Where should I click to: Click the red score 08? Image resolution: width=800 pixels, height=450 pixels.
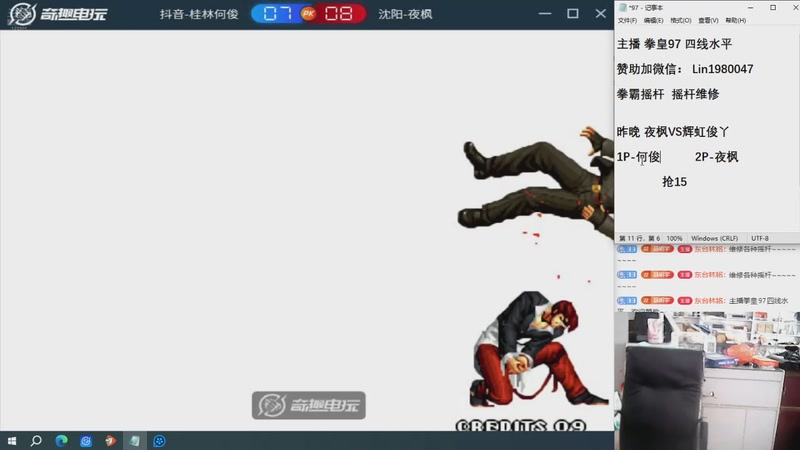[339, 14]
